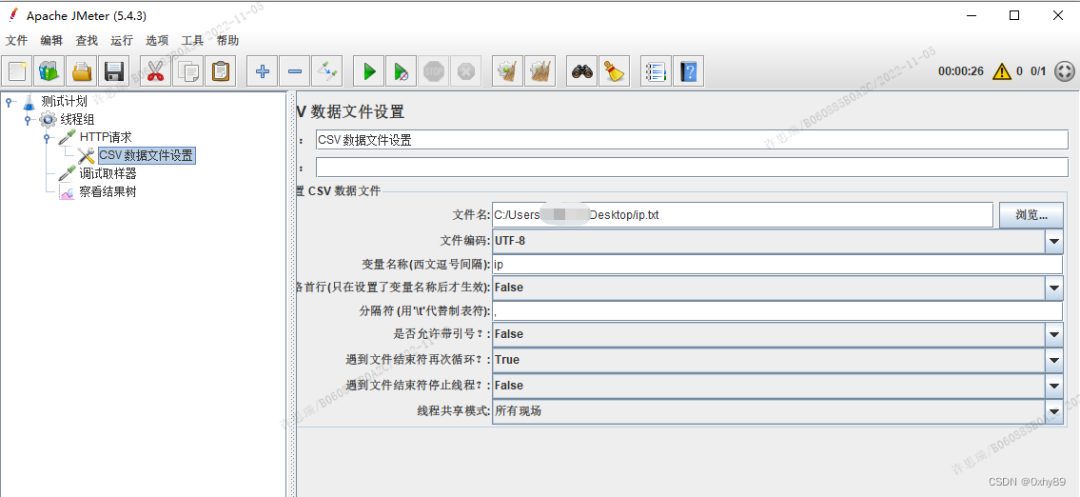Viewport: 1080px width, 497px height.
Task: Toggle enable/disable element icon
Action: coord(326,71)
